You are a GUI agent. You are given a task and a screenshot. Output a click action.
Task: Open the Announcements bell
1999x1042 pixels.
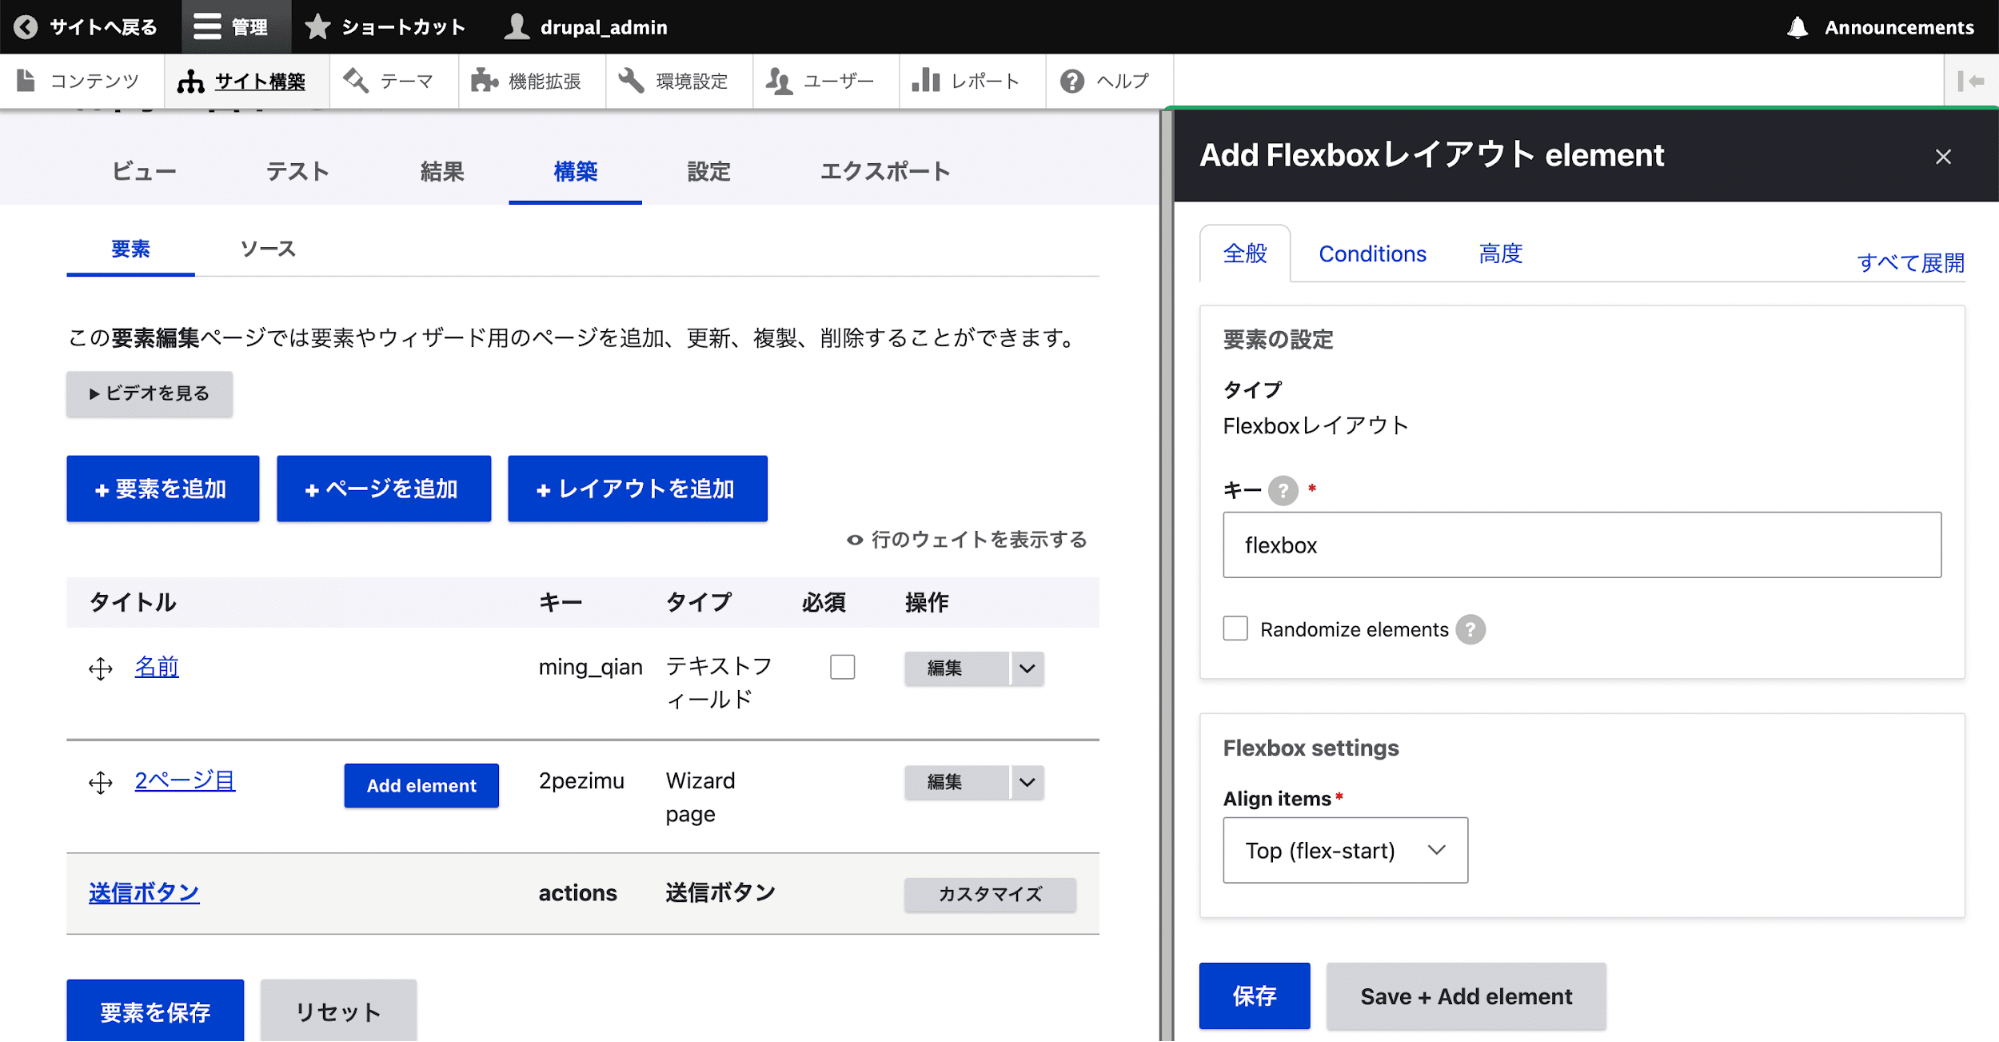(1880, 27)
